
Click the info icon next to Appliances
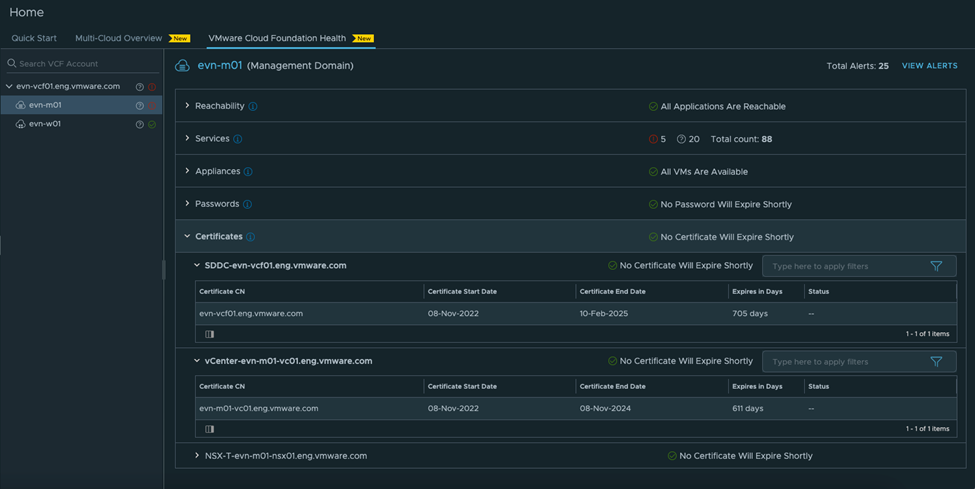[x=248, y=172]
